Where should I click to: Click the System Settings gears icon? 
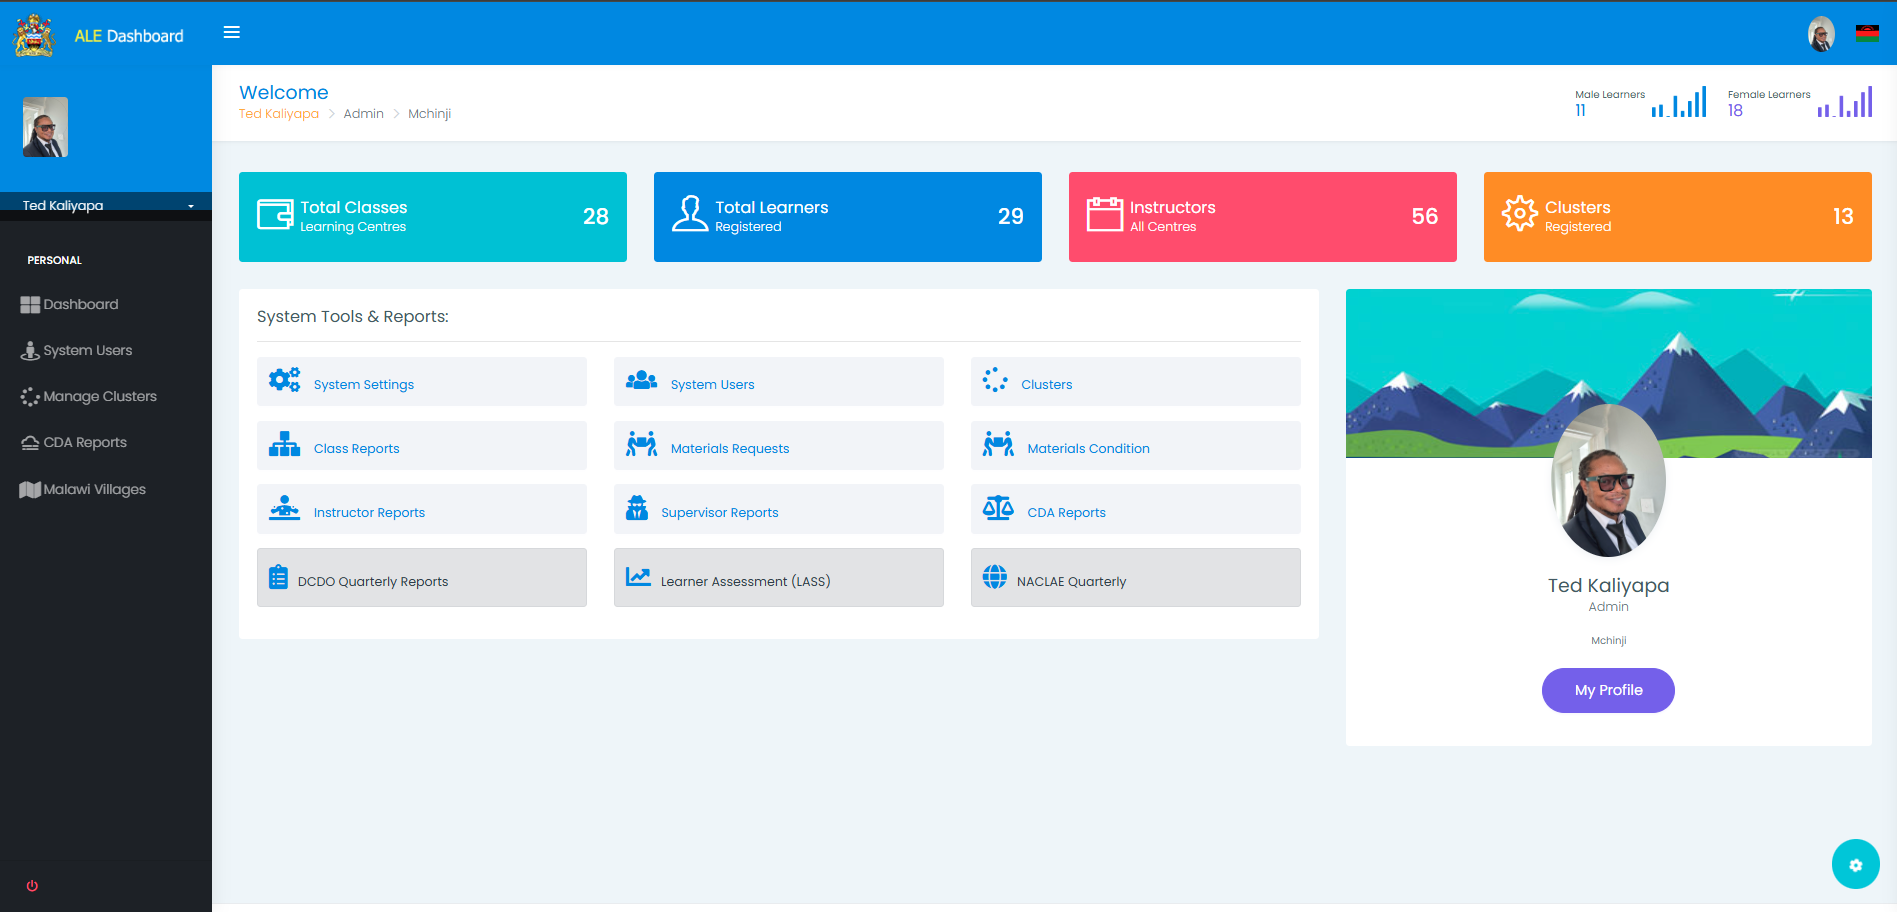click(x=284, y=380)
